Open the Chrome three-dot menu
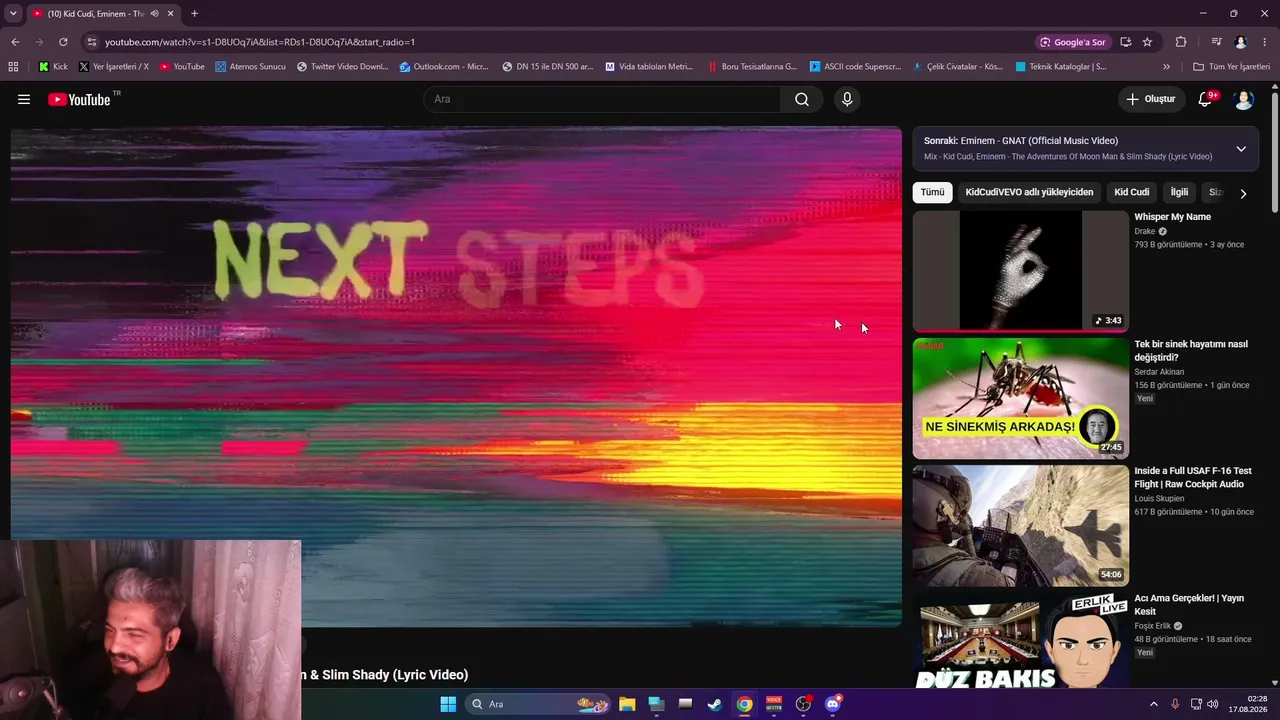 (1265, 42)
